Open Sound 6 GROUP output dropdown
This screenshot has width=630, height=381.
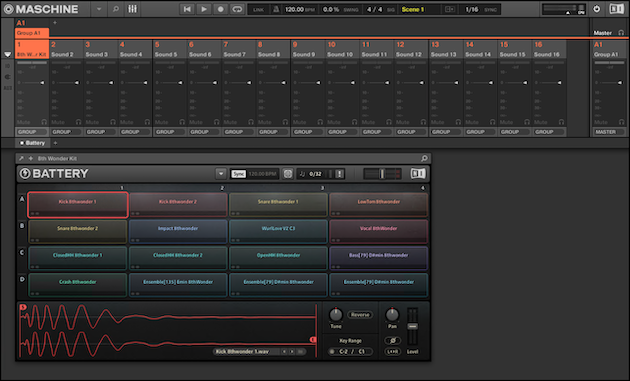pos(204,132)
